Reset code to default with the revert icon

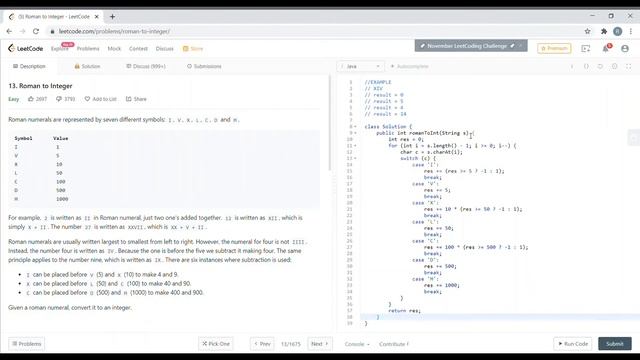[600, 66]
